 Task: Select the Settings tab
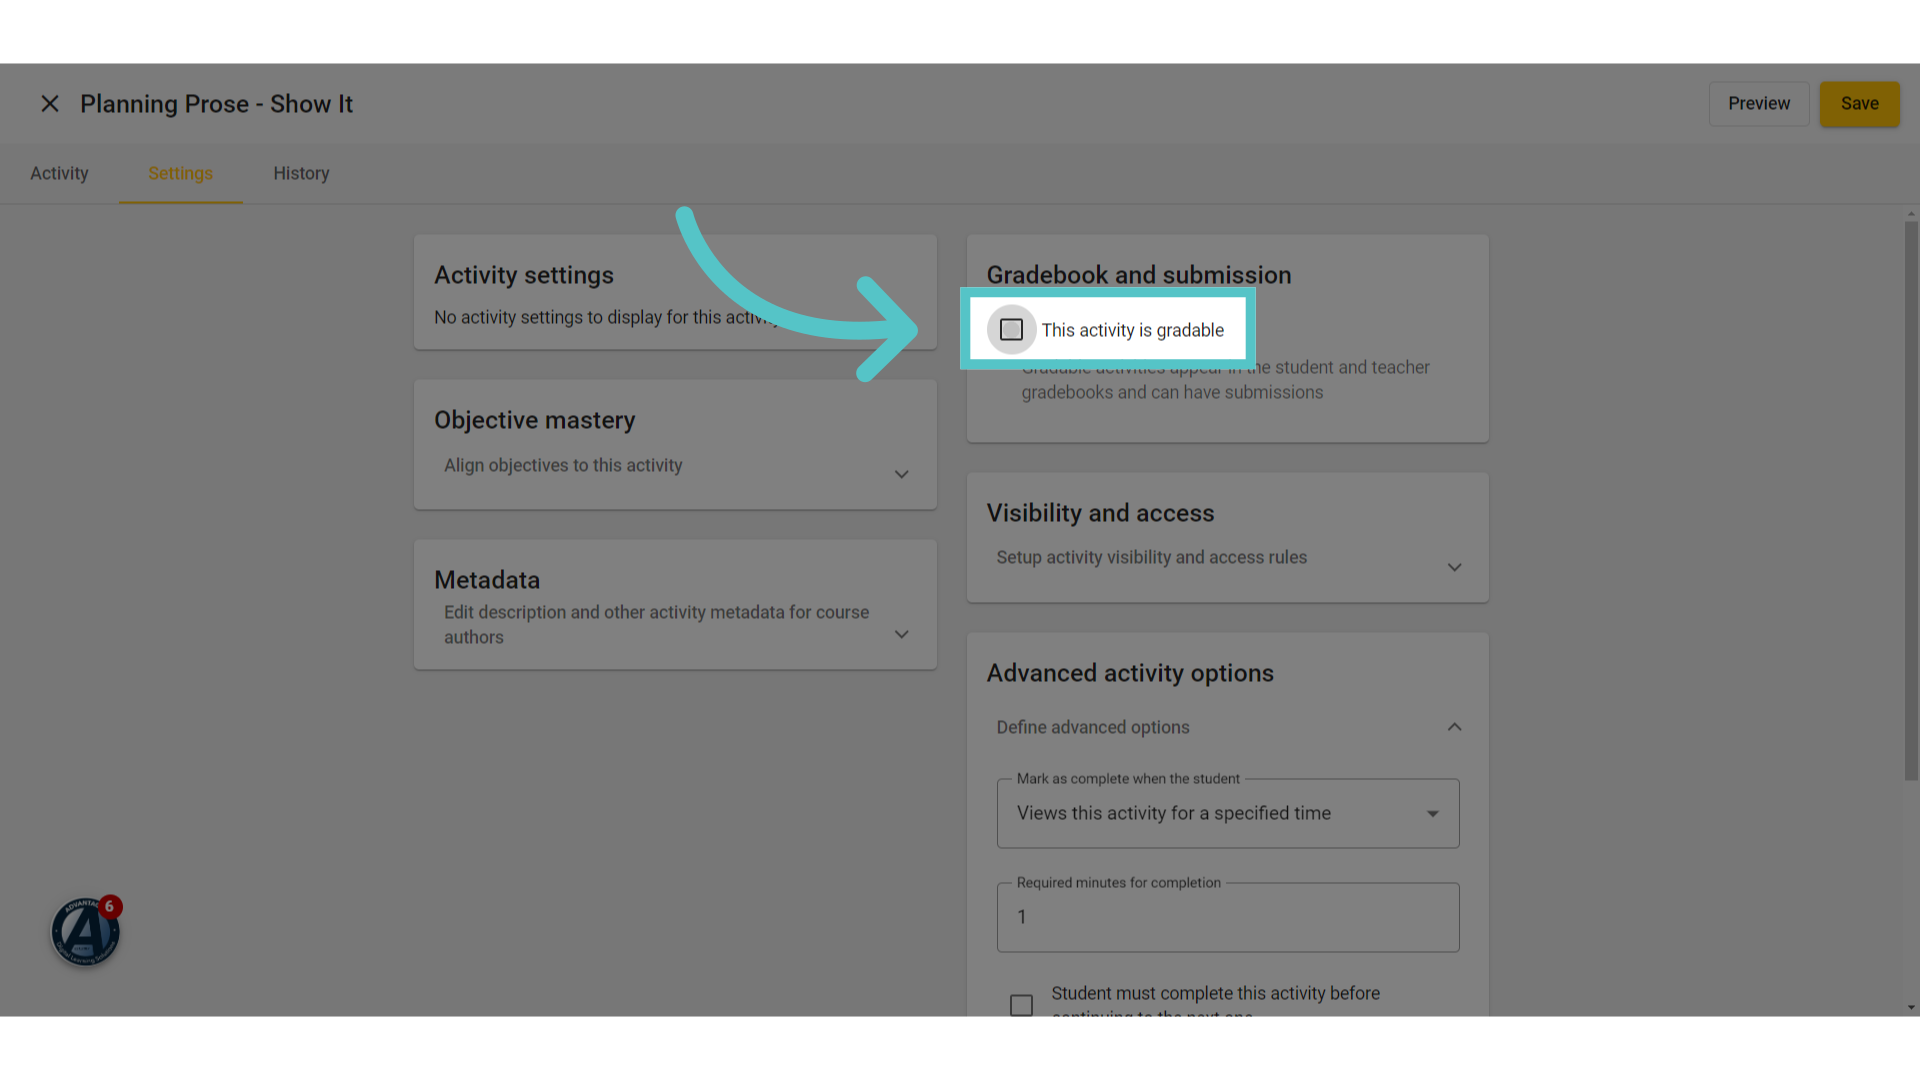(180, 174)
